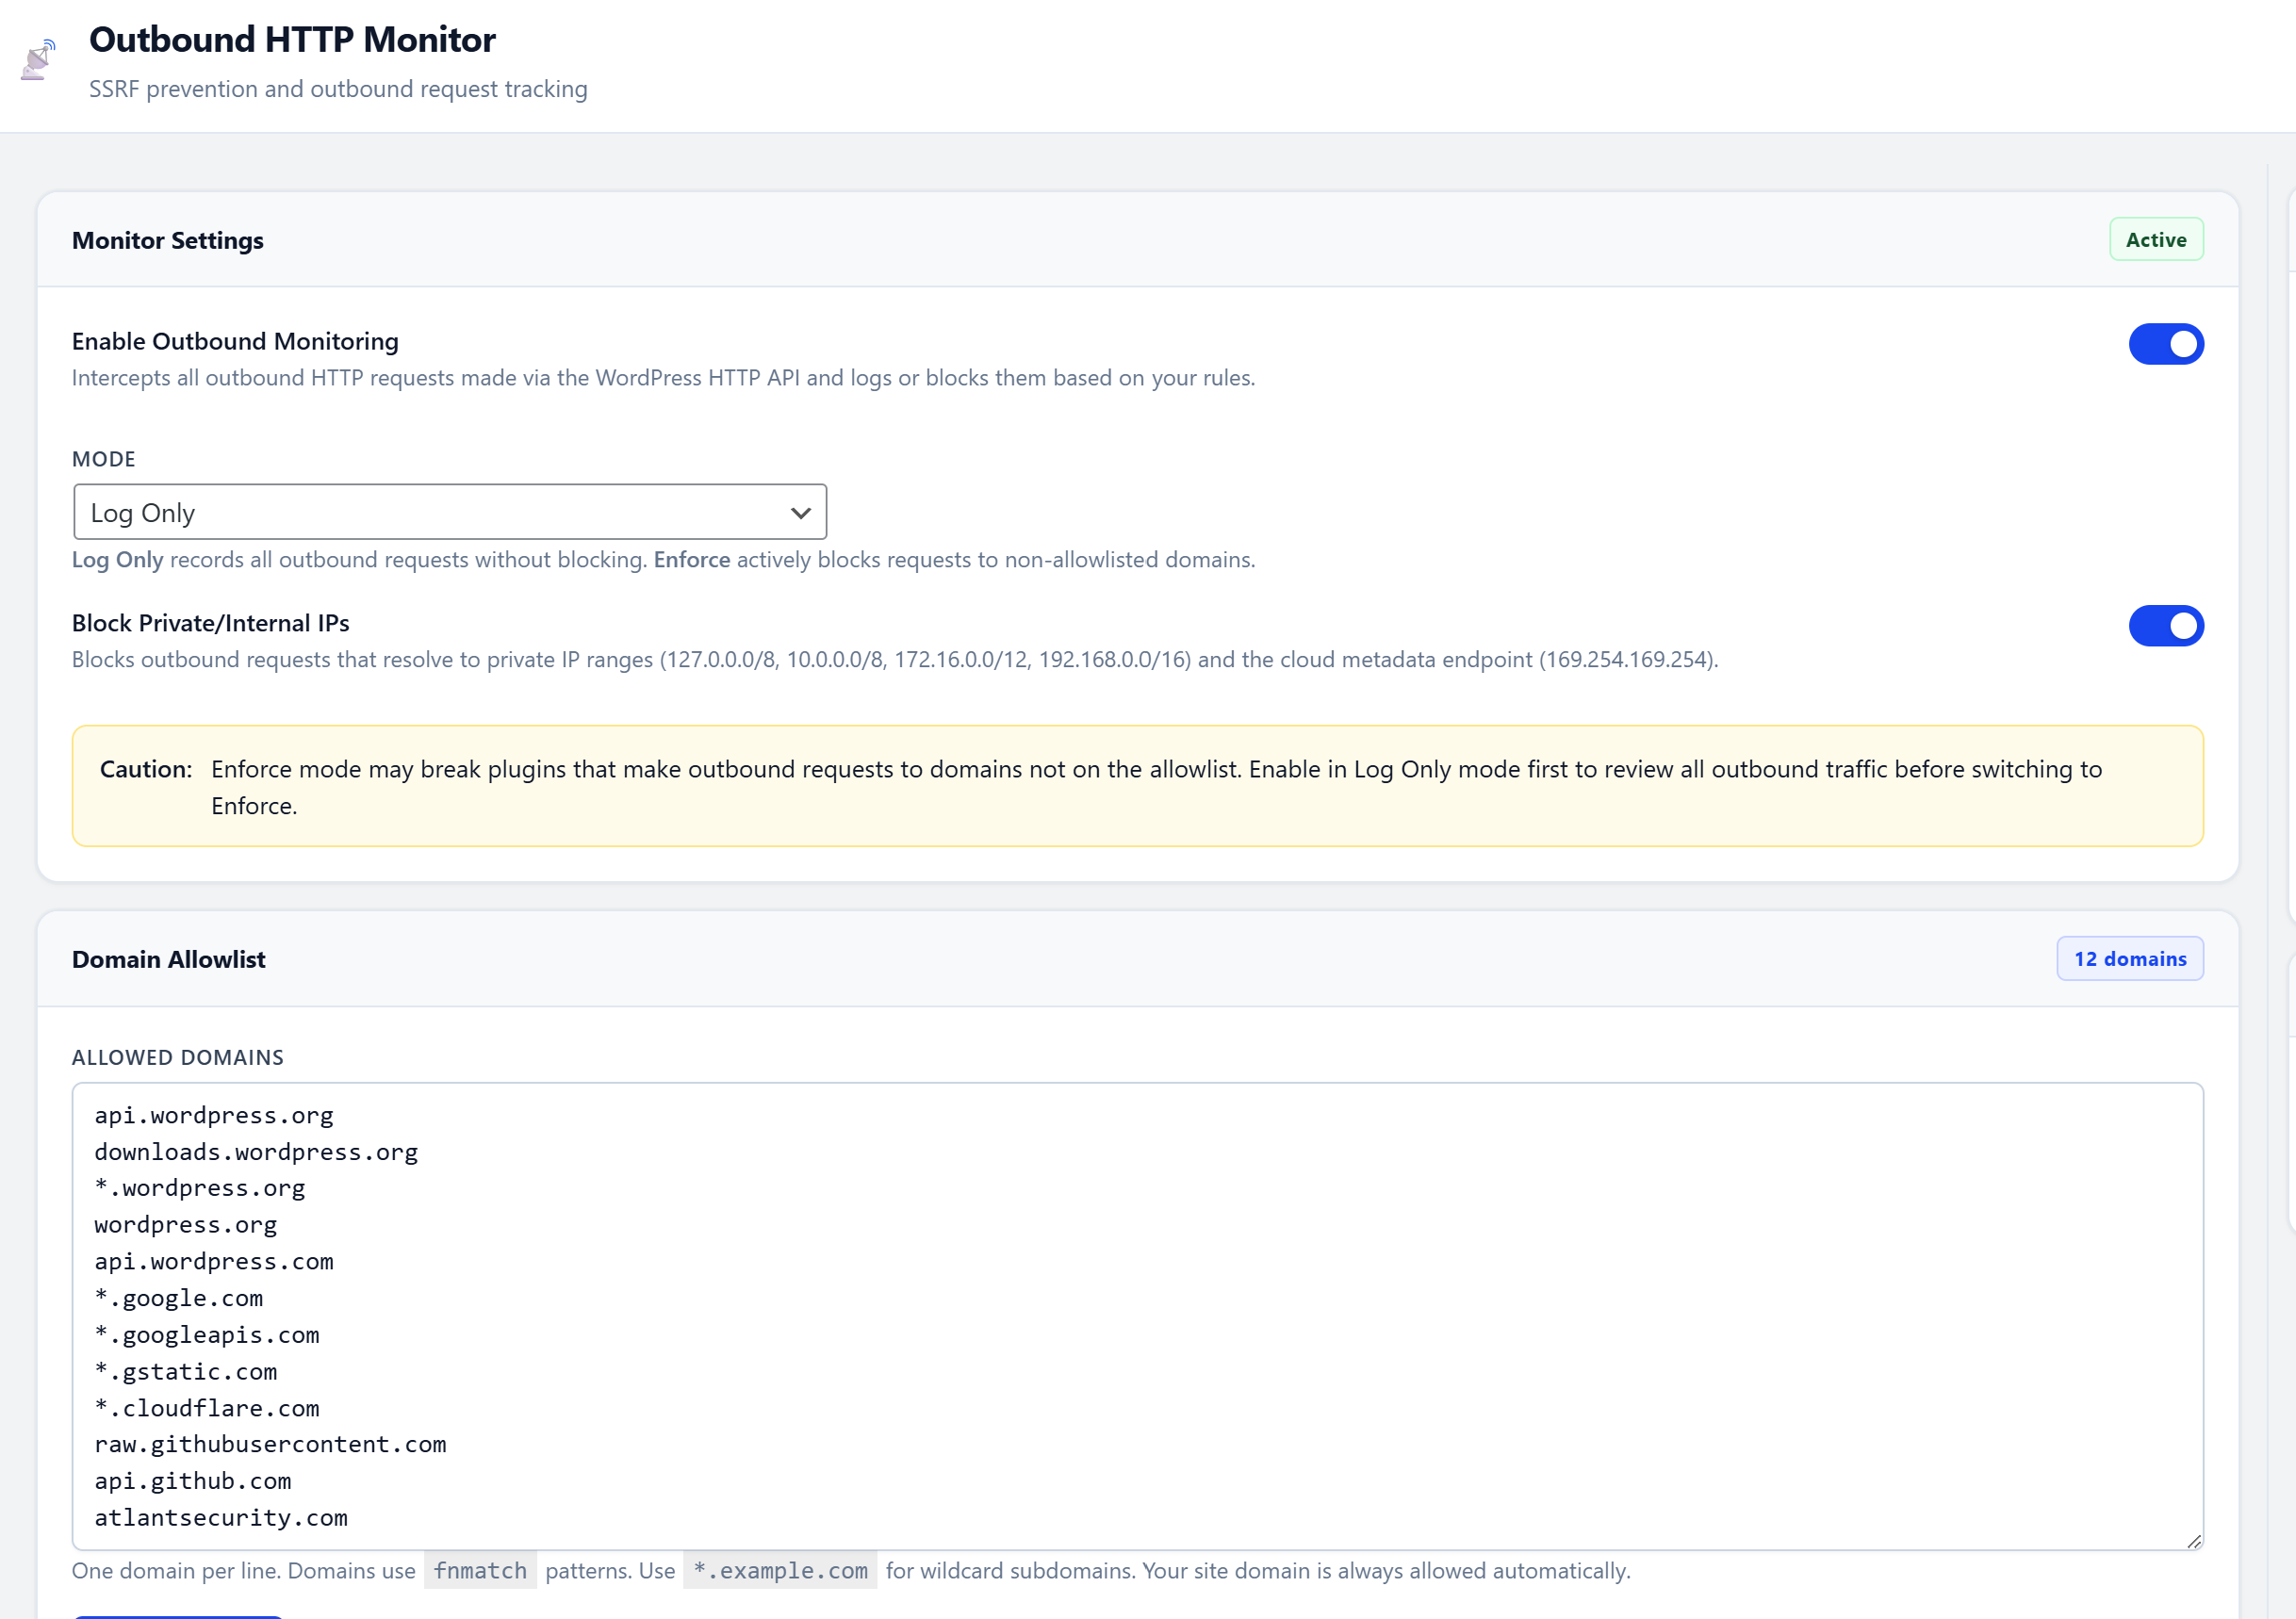
Task: Click the Outbound HTTP Monitor page title
Action: pos(292,40)
